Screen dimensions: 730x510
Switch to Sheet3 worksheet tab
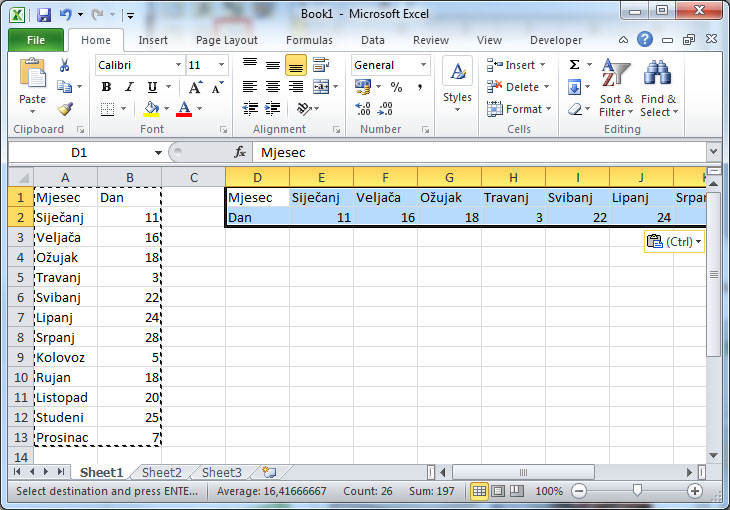click(222, 473)
